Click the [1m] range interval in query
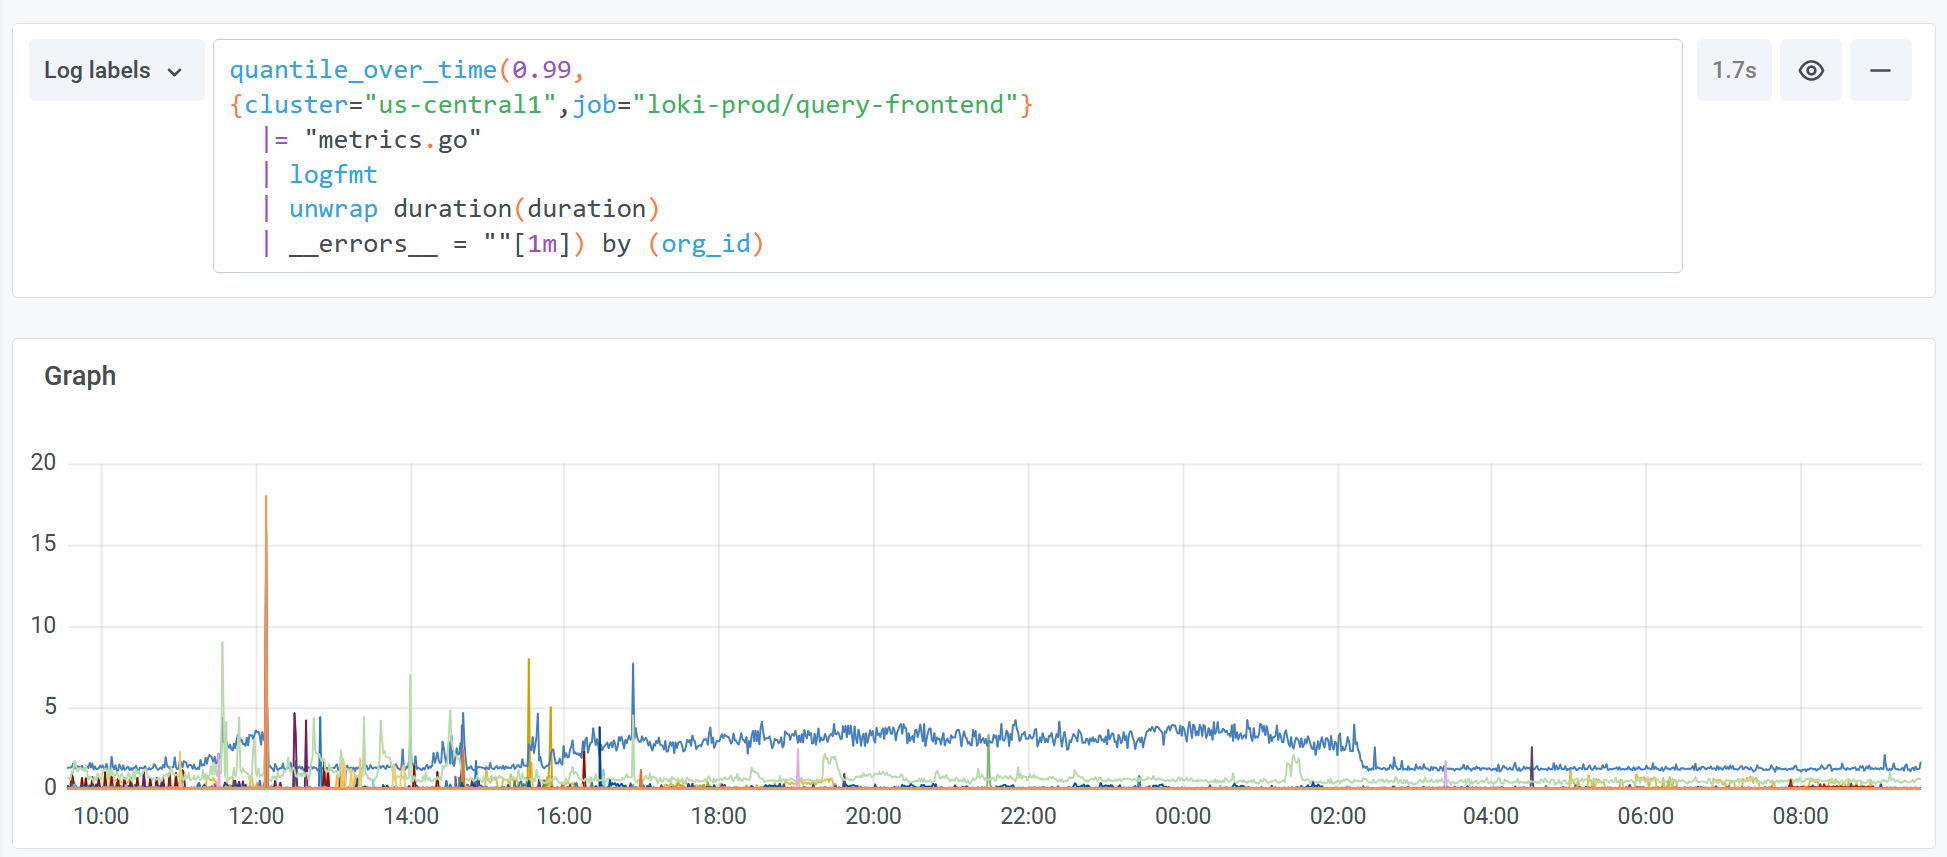 click(541, 244)
